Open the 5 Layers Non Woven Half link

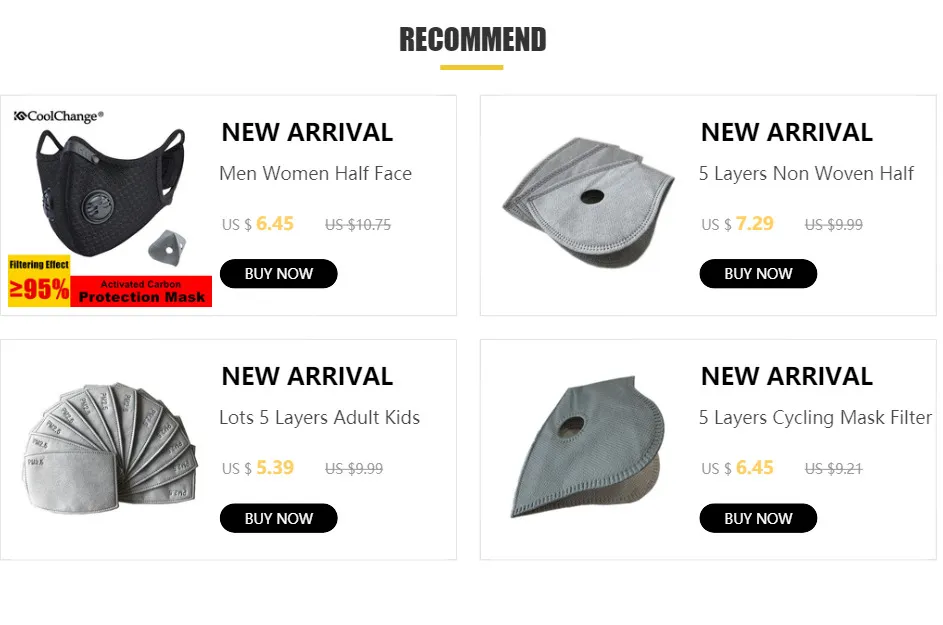806,173
